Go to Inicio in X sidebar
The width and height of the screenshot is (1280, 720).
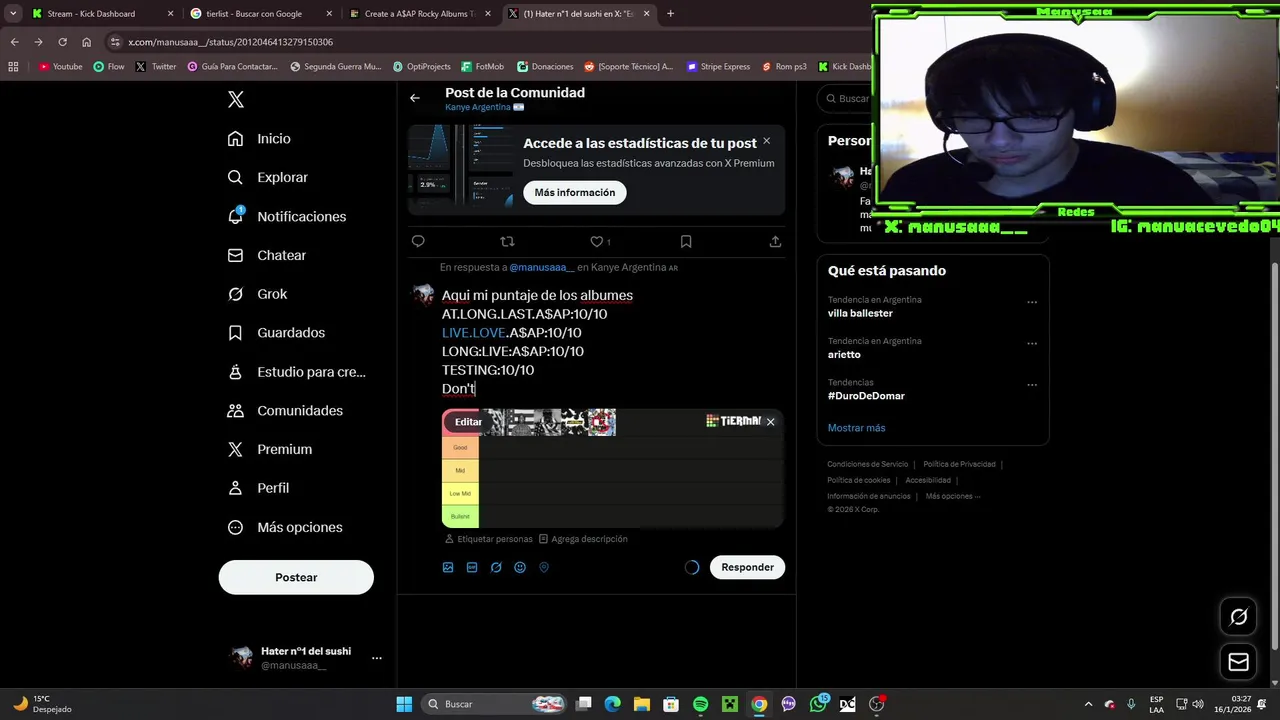pos(259,139)
